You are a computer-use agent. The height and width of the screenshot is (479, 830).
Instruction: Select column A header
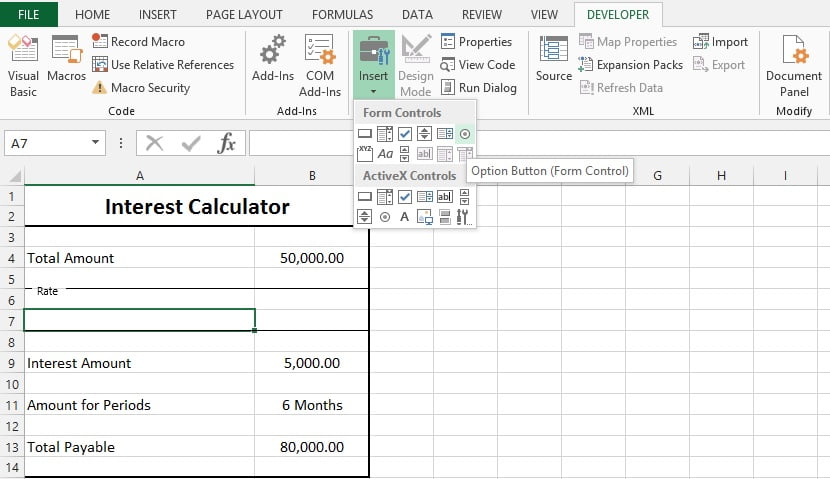pos(140,176)
